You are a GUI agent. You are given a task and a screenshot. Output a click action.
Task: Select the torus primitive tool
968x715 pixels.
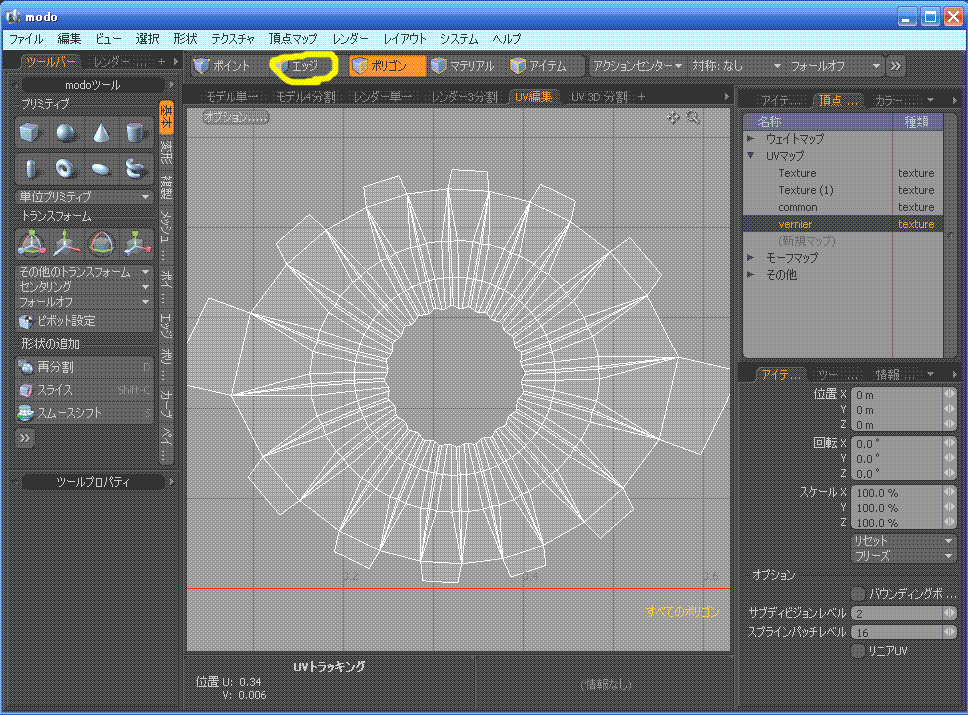(65, 168)
